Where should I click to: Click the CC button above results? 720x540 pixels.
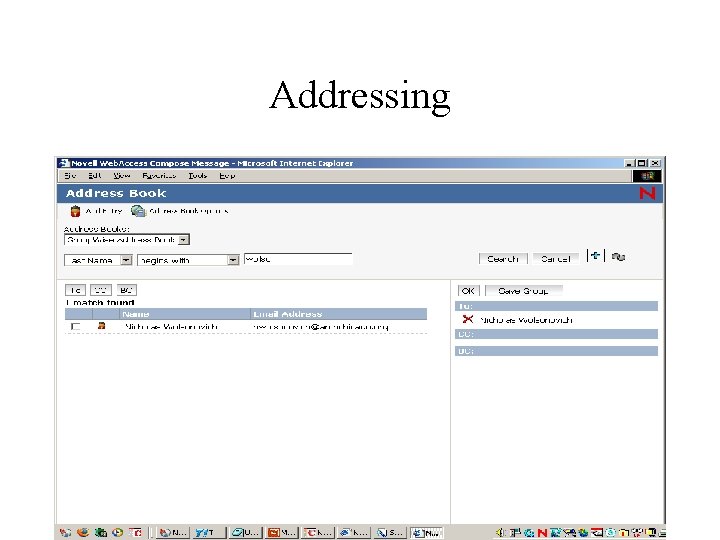[x=101, y=290]
